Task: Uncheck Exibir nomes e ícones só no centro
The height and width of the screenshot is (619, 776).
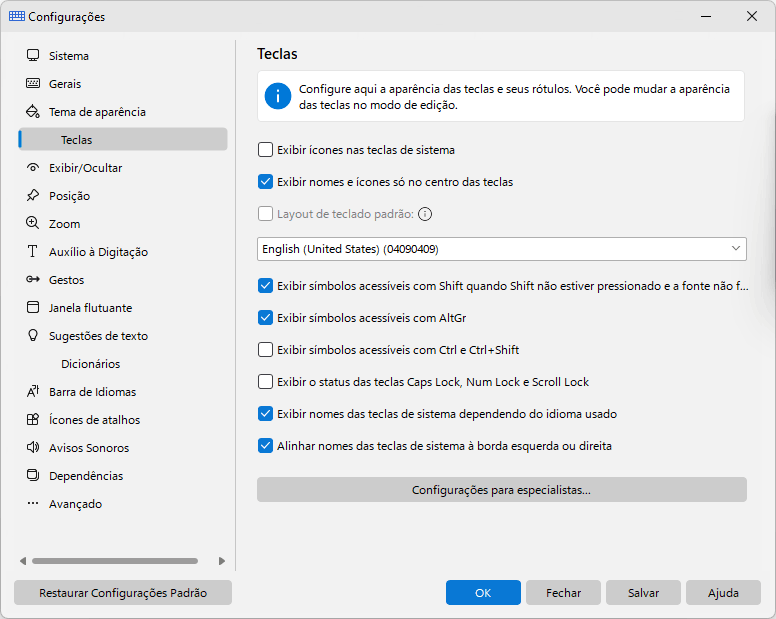Action: (265, 182)
